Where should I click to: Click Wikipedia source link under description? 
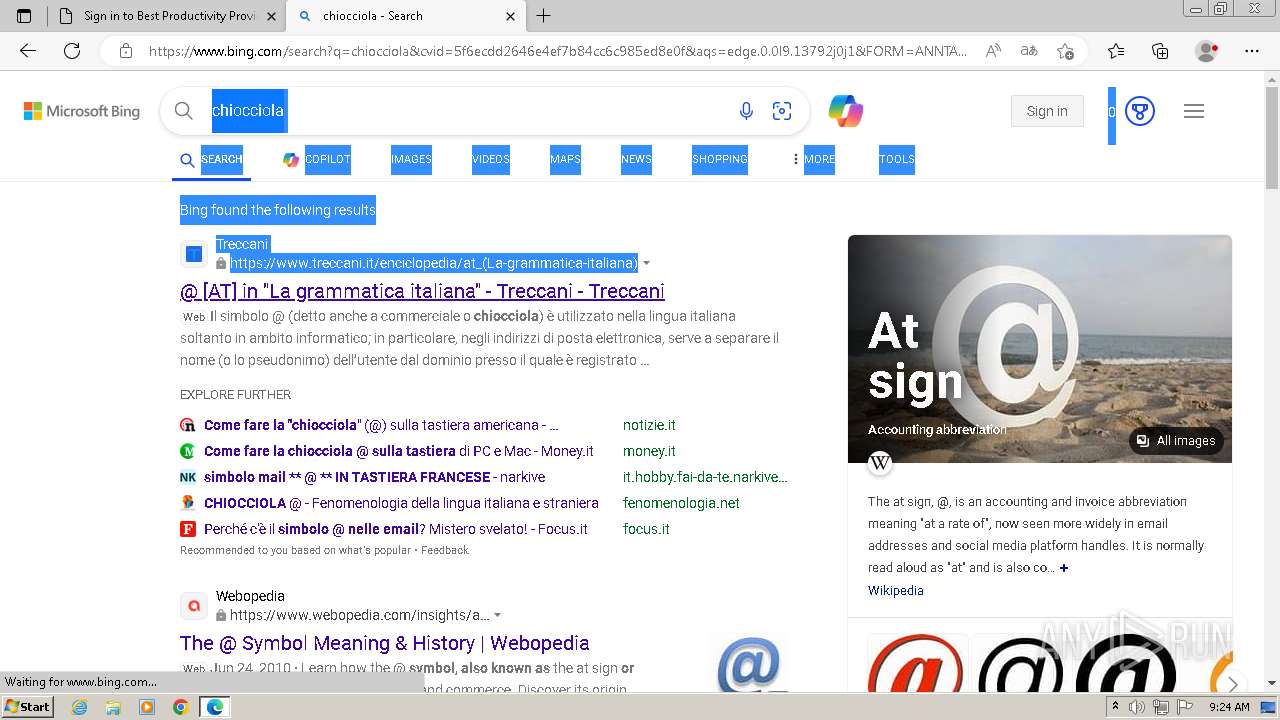[896, 590]
